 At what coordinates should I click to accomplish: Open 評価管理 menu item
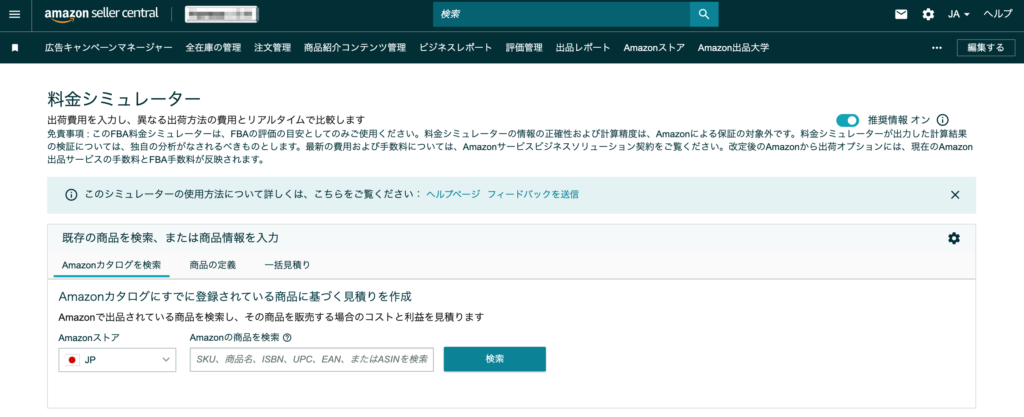[524, 48]
